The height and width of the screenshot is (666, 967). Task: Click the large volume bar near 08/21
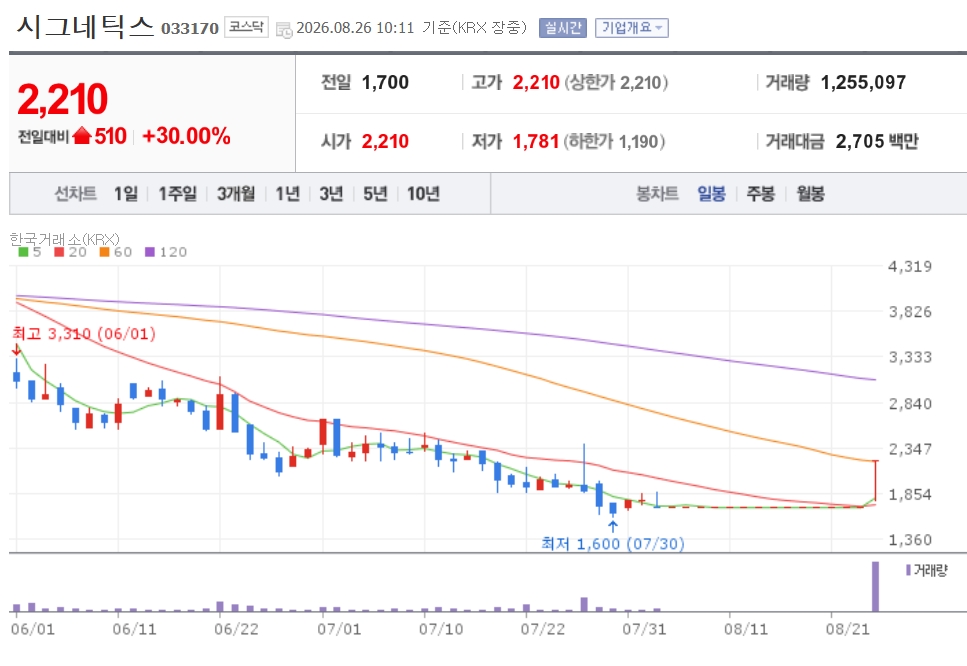coord(874,586)
